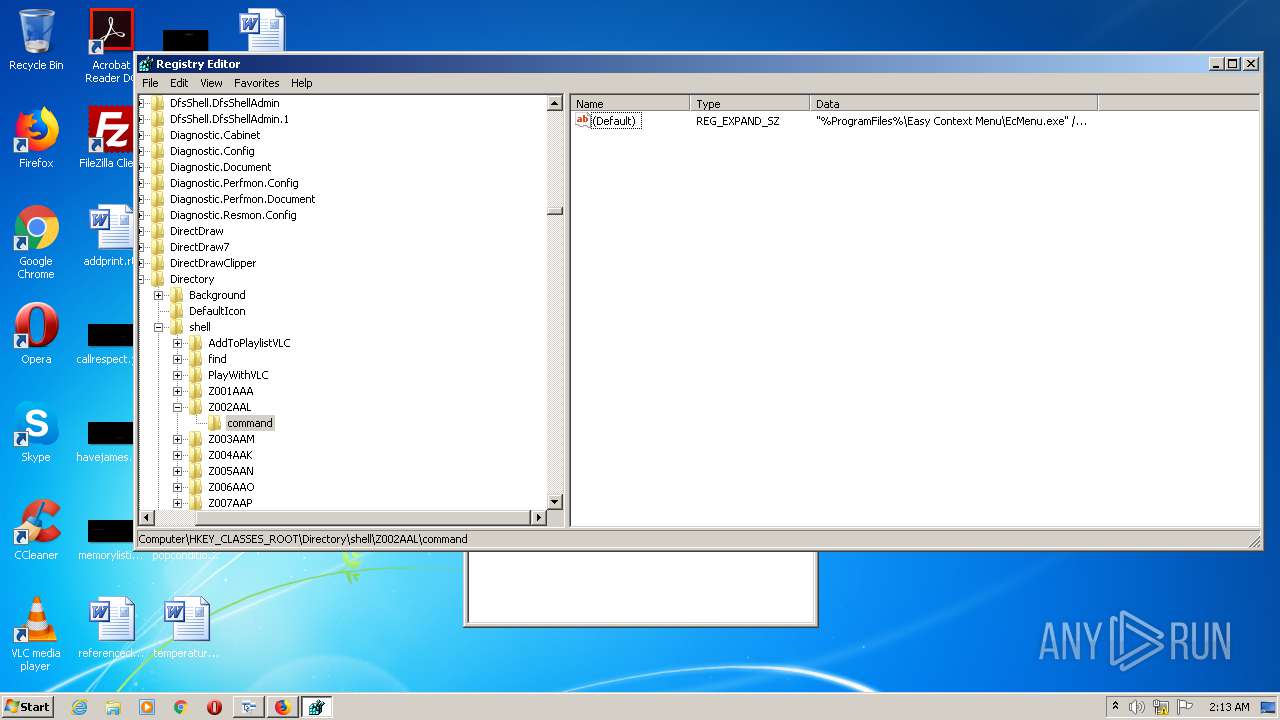Open the View menu
Image resolution: width=1280 pixels, height=720 pixels.
coord(211,83)
